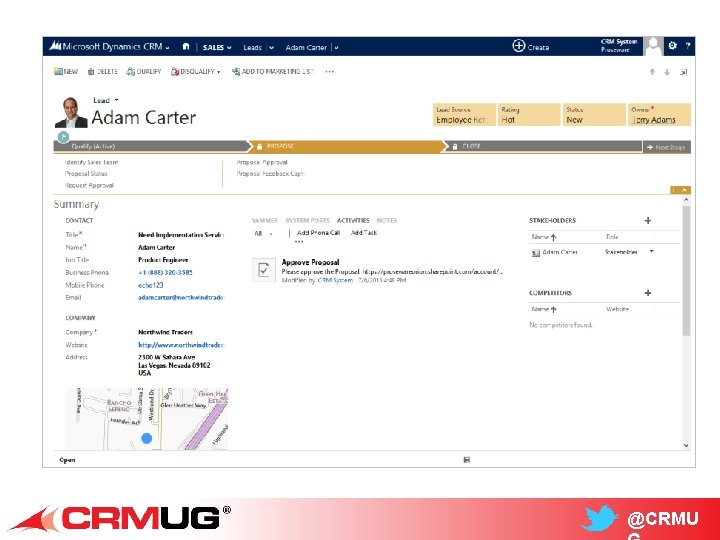Click the Create plus icon
This screenshot has height=540, width=720.
point(518,46)
